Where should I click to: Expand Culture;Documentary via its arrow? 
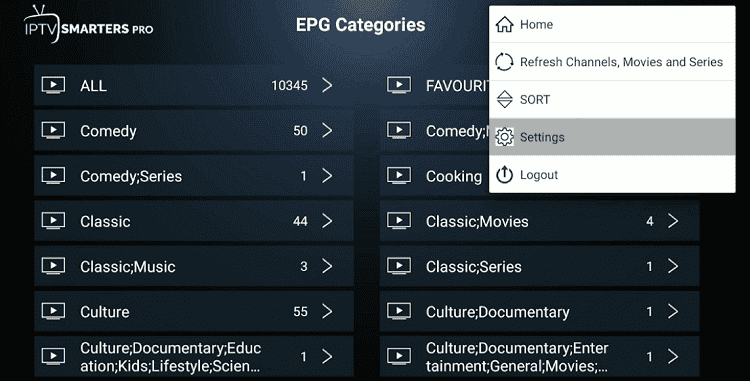click(673, 311)
